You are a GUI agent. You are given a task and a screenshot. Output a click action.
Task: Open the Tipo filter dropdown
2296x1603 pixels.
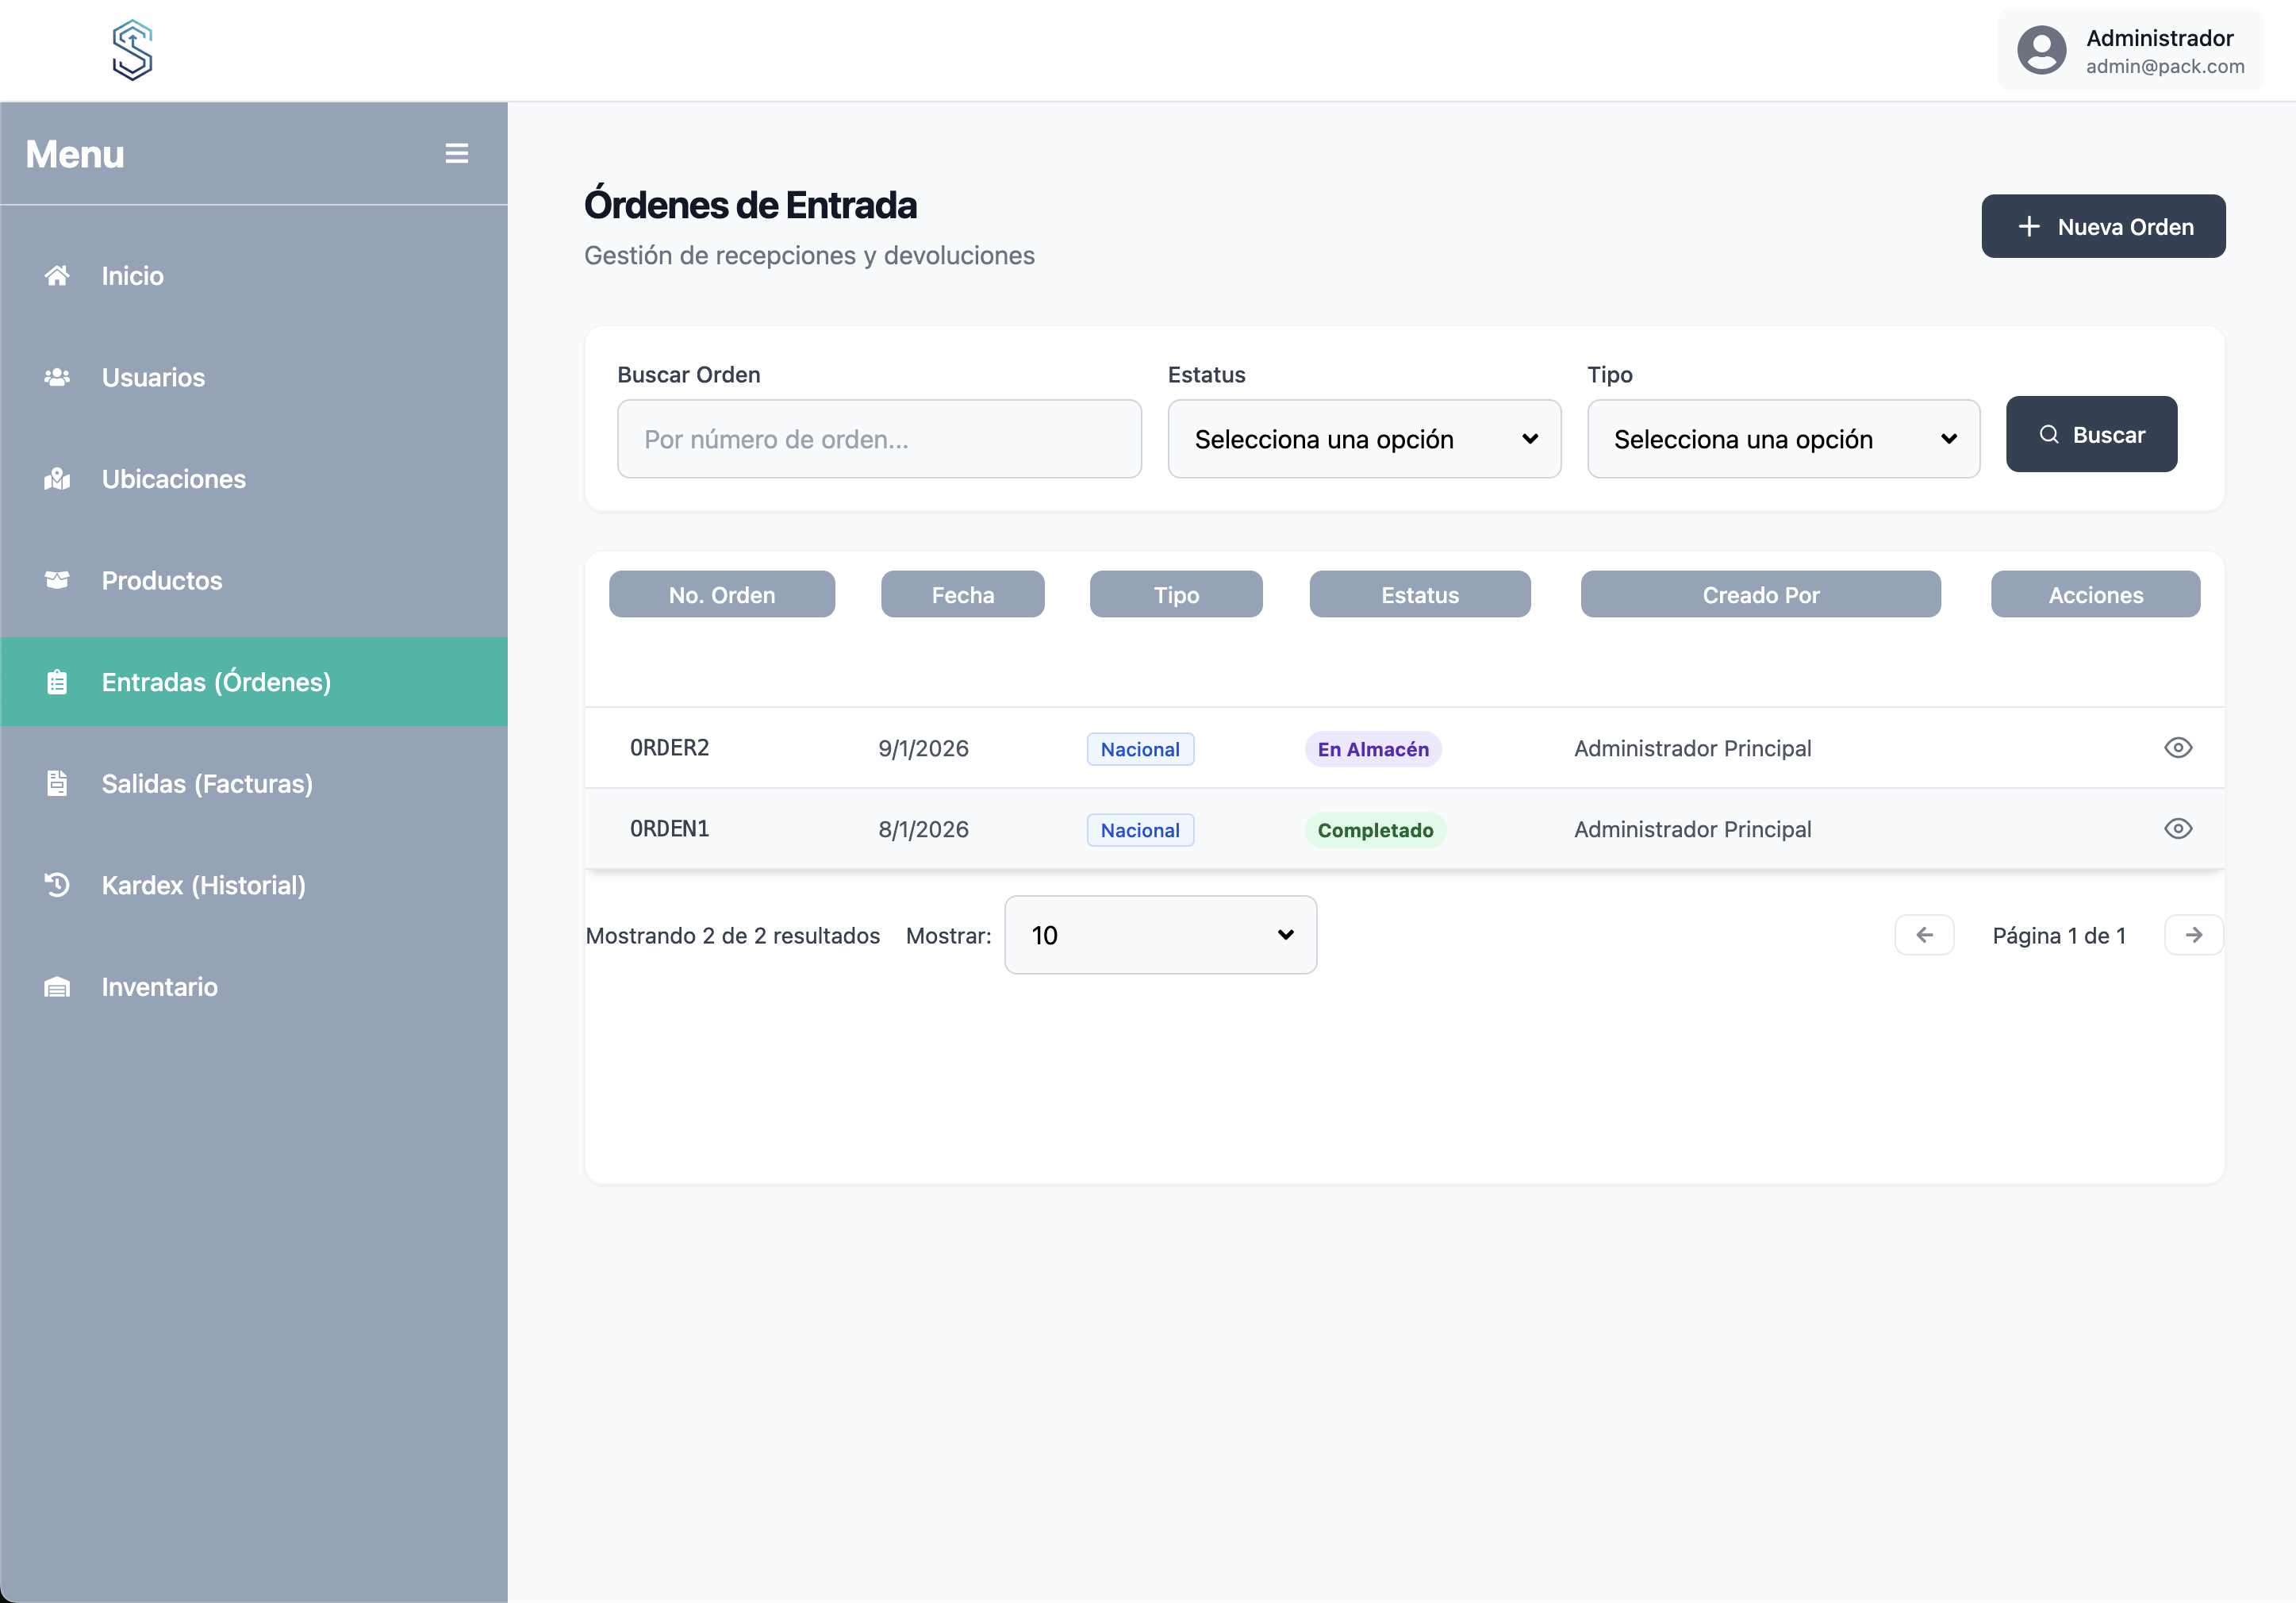tap(1783, 439)
